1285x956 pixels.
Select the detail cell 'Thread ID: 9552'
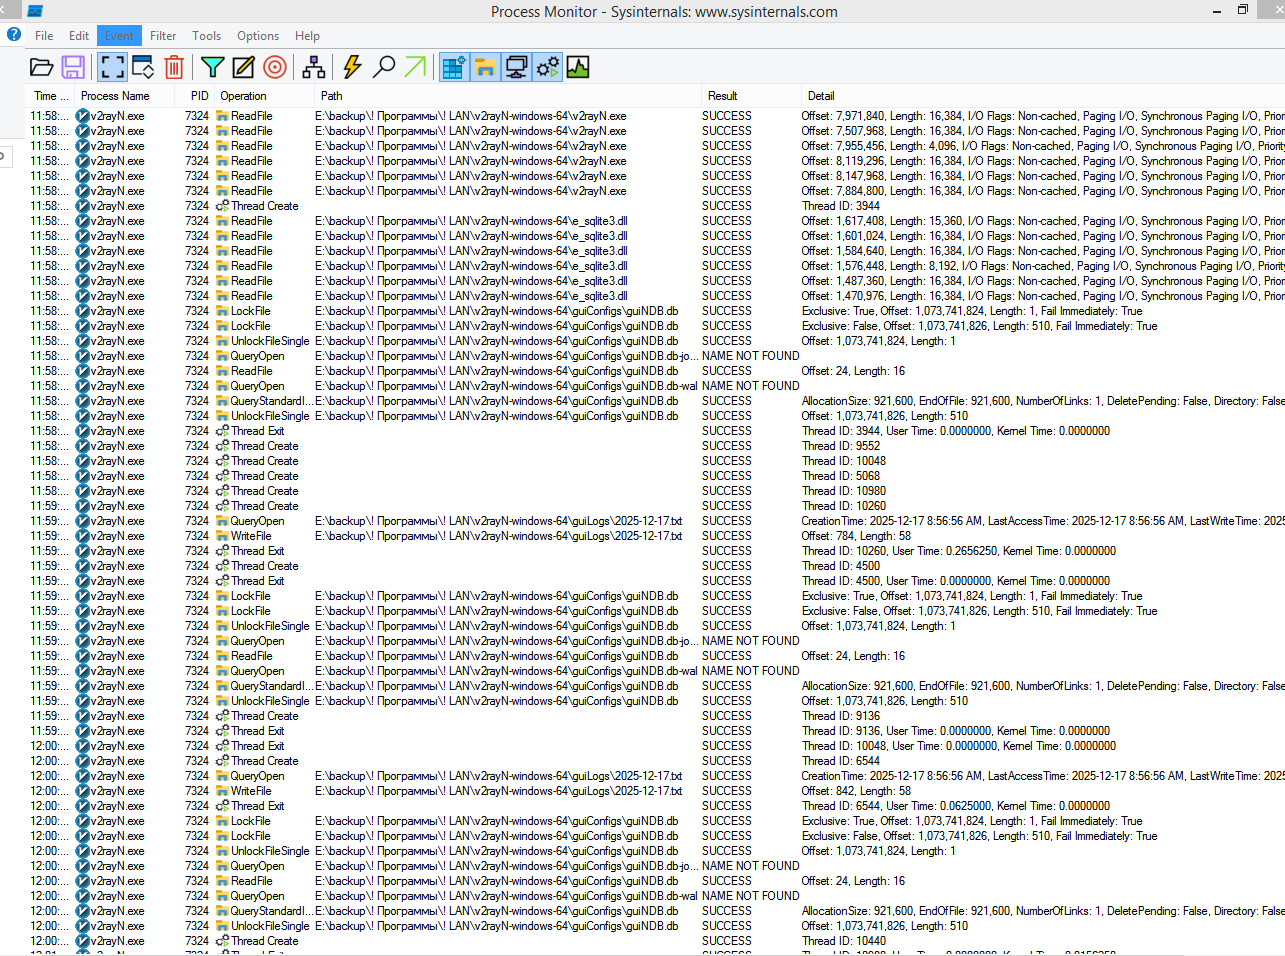[841, 446]
